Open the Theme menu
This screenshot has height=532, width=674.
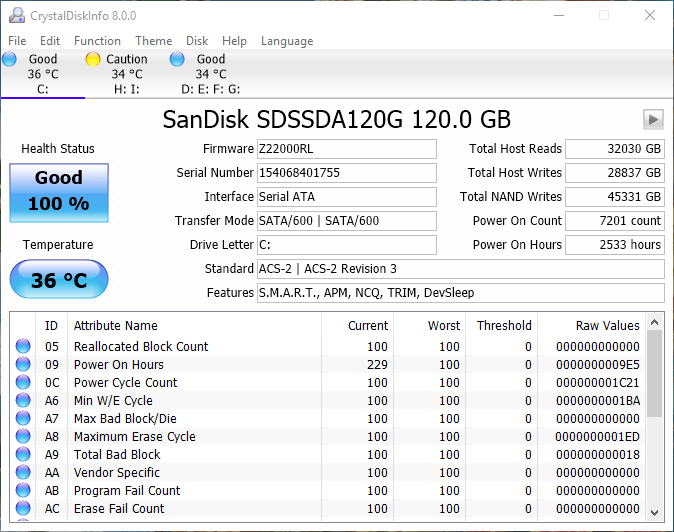(x=153, y=41)
